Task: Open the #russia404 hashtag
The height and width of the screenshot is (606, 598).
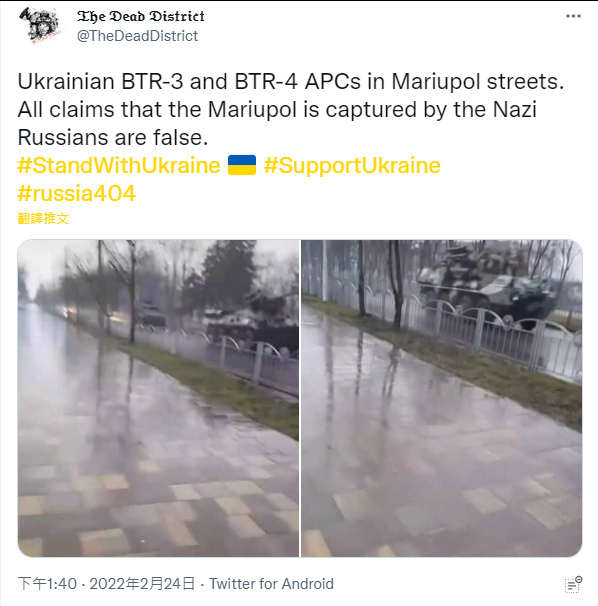Action: coord(77,193)
